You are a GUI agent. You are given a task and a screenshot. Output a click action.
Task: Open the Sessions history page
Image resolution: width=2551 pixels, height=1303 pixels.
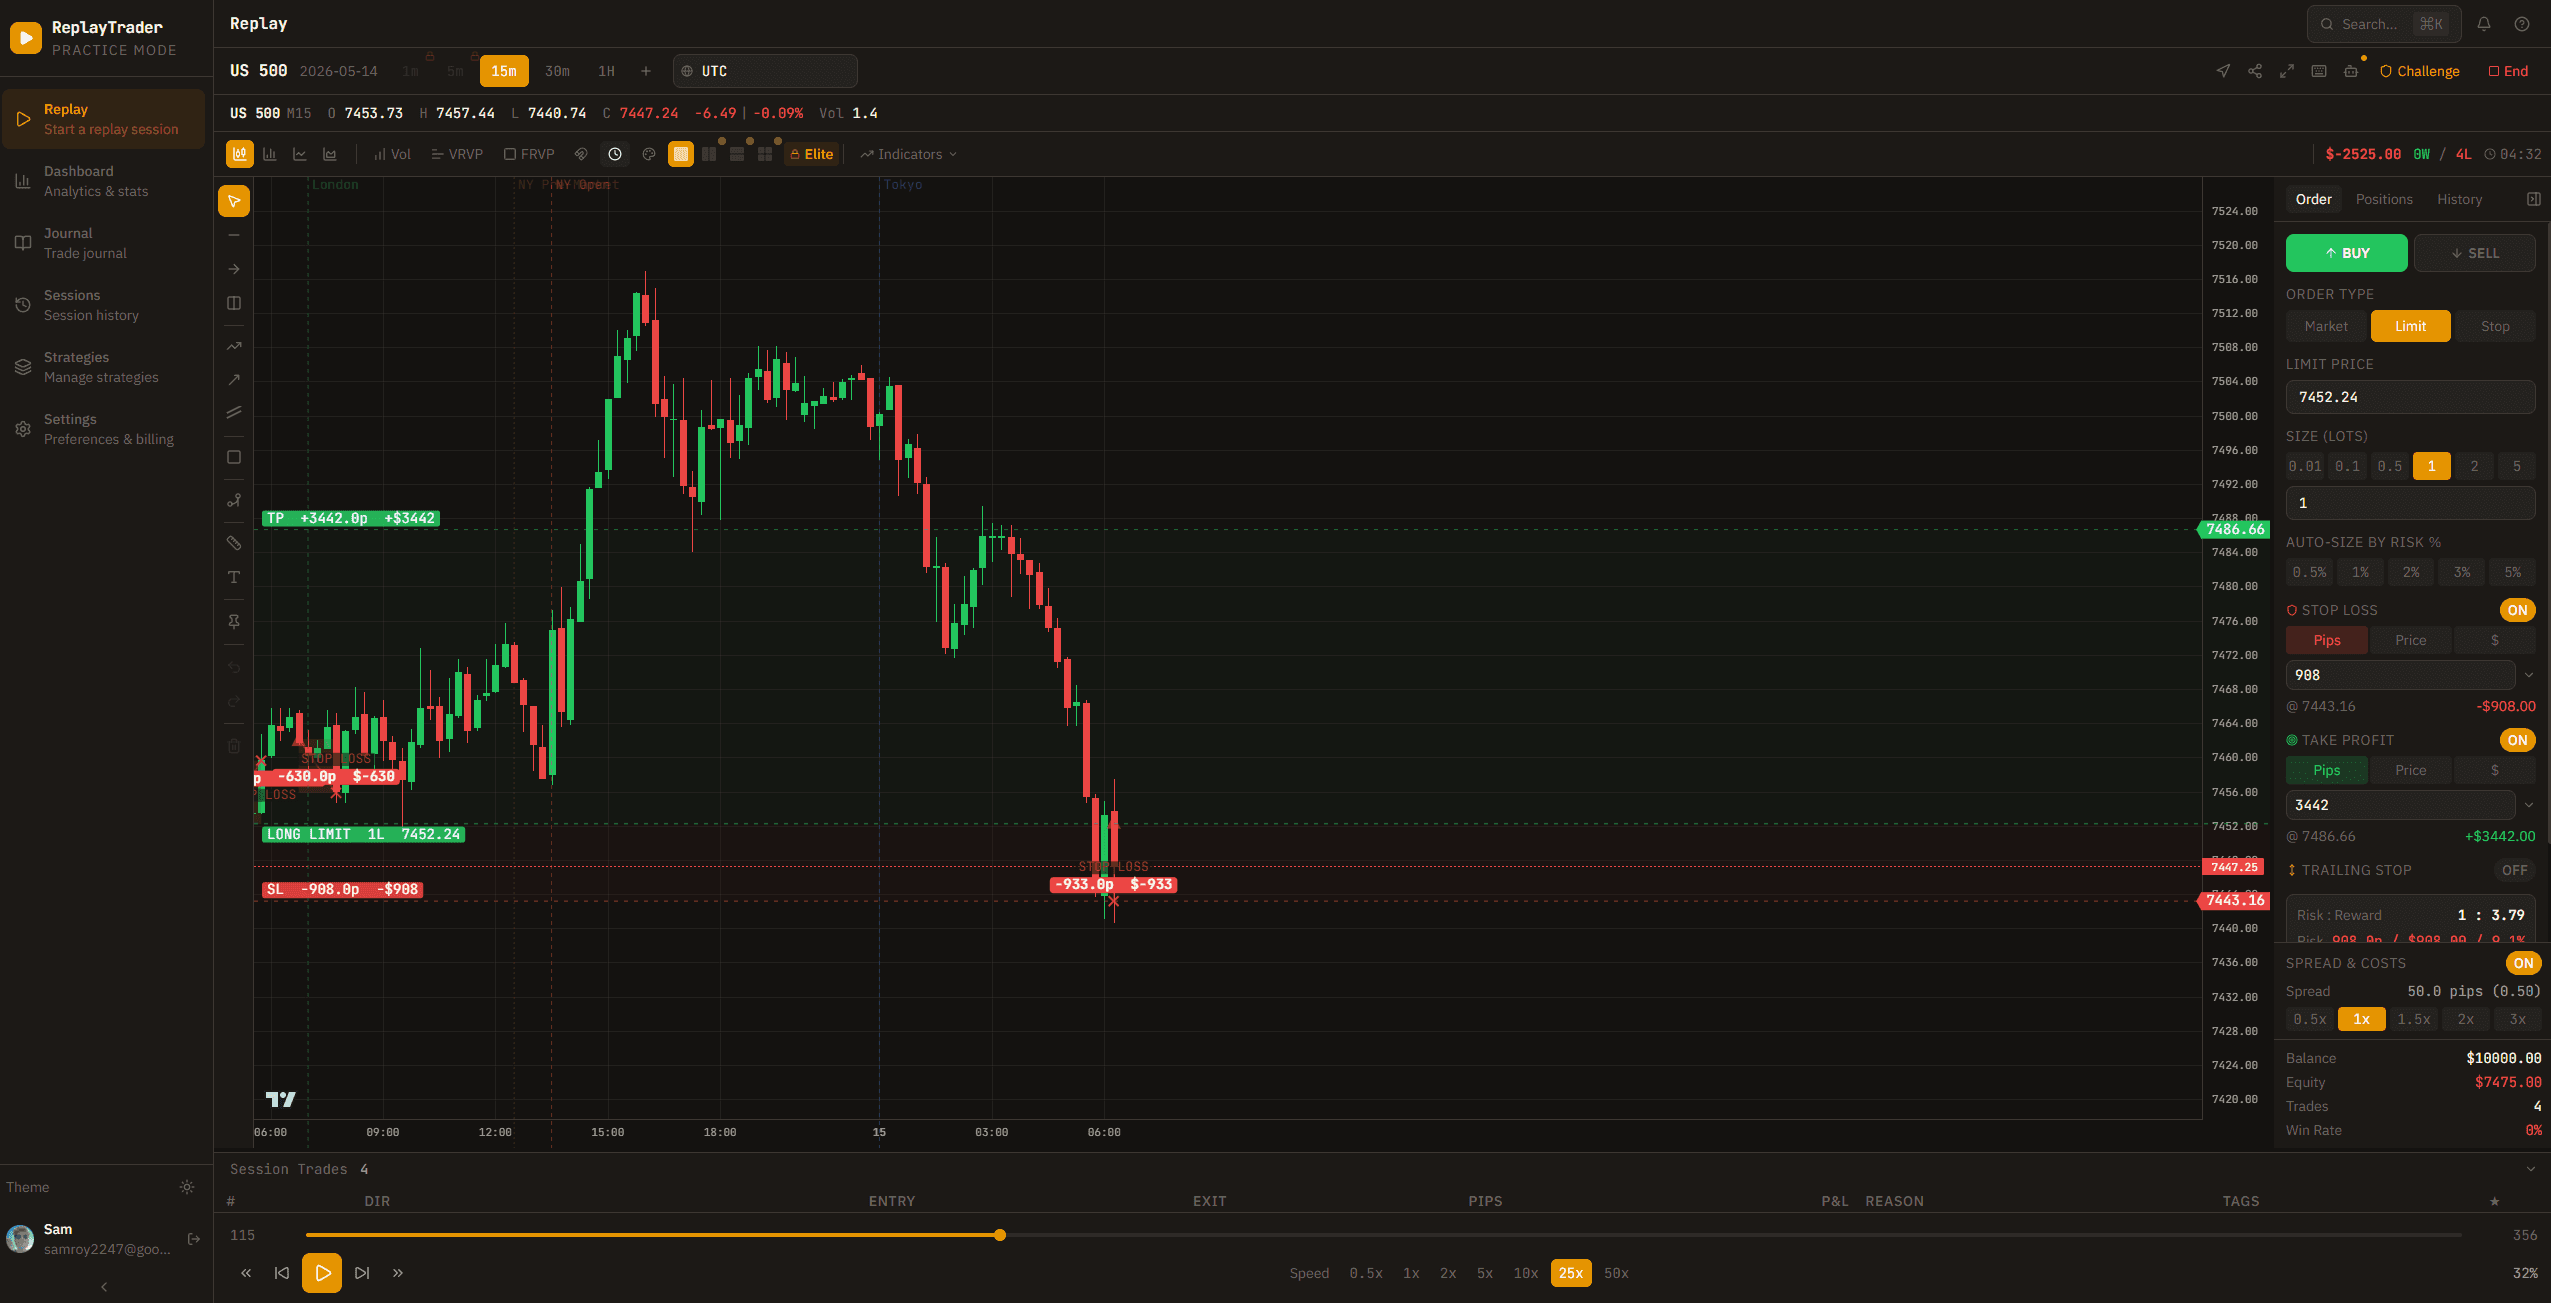[x=104, y=305]
